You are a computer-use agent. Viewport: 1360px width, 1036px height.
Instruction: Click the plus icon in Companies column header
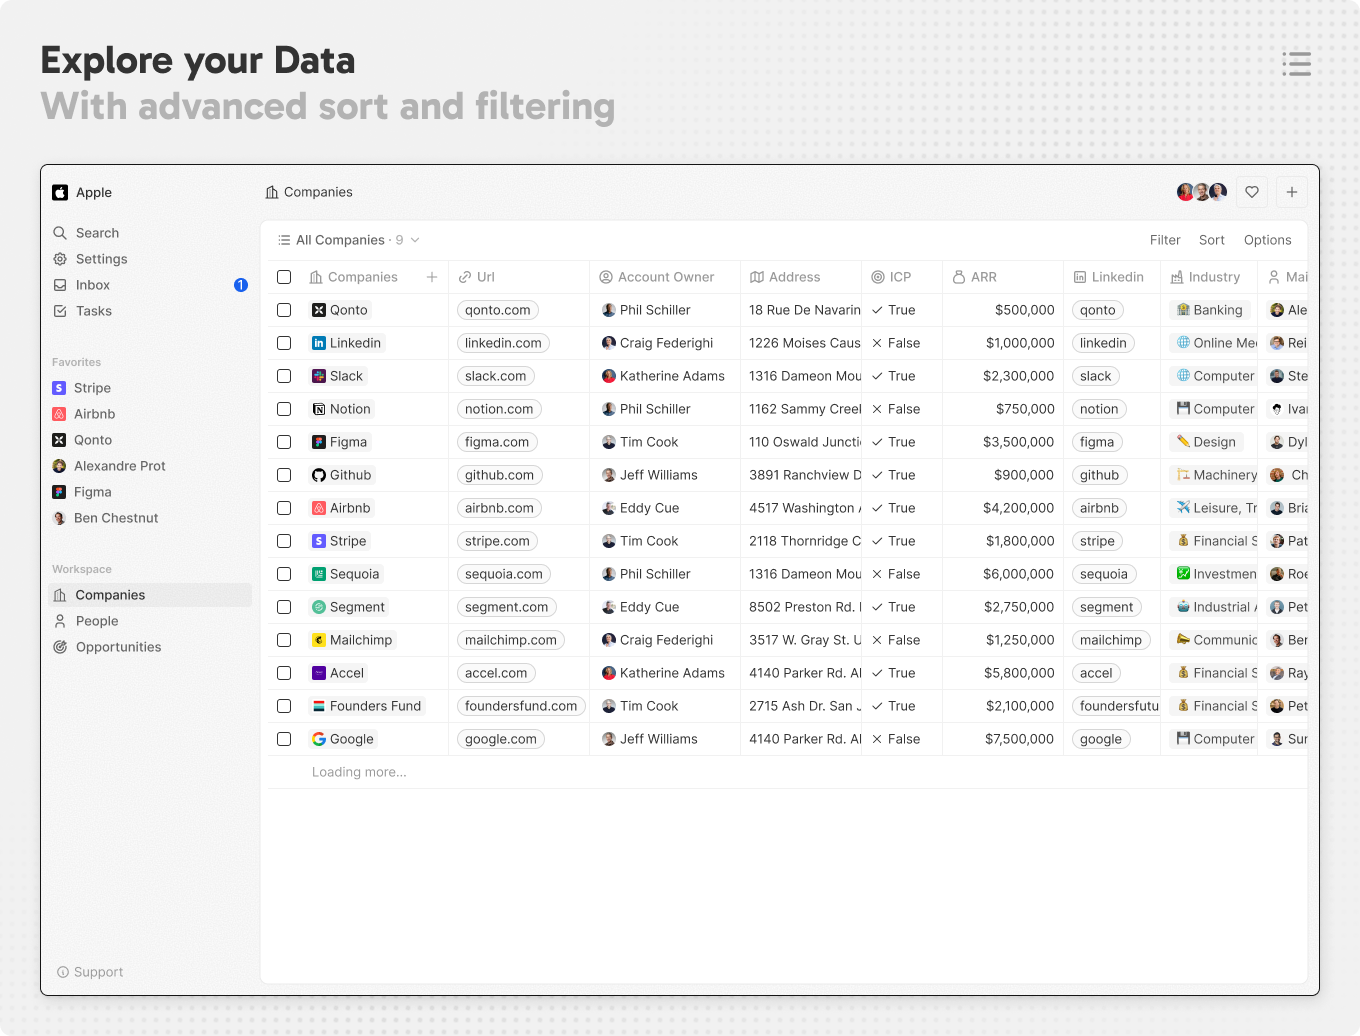(432, 277)
